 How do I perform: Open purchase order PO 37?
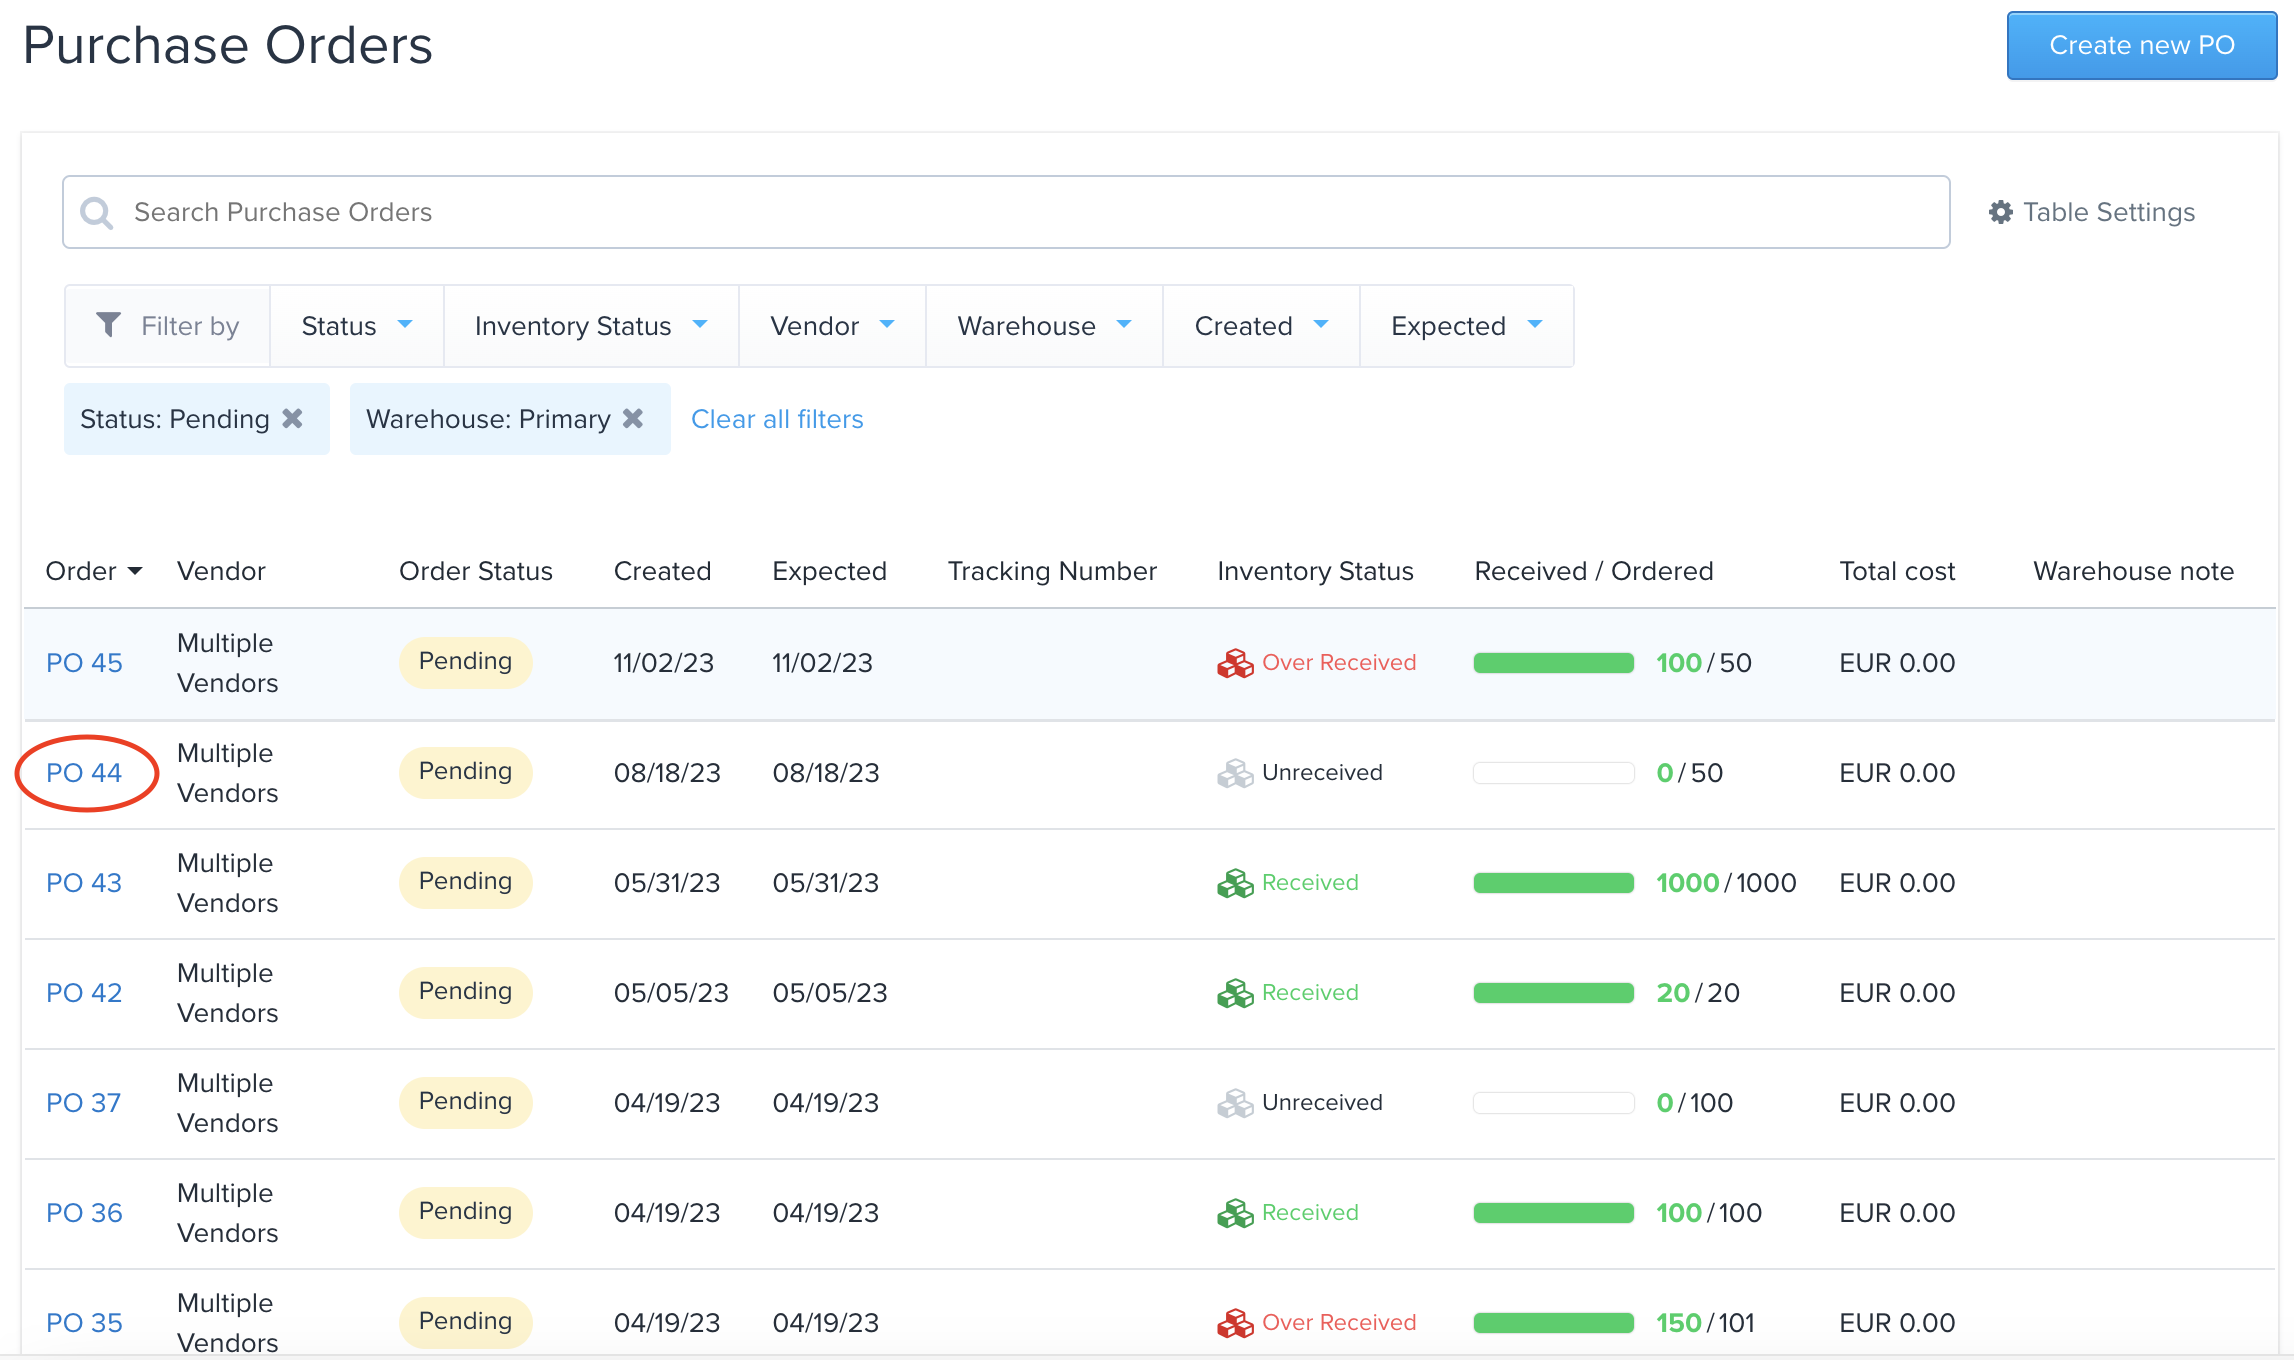[x=84, y=1103]
